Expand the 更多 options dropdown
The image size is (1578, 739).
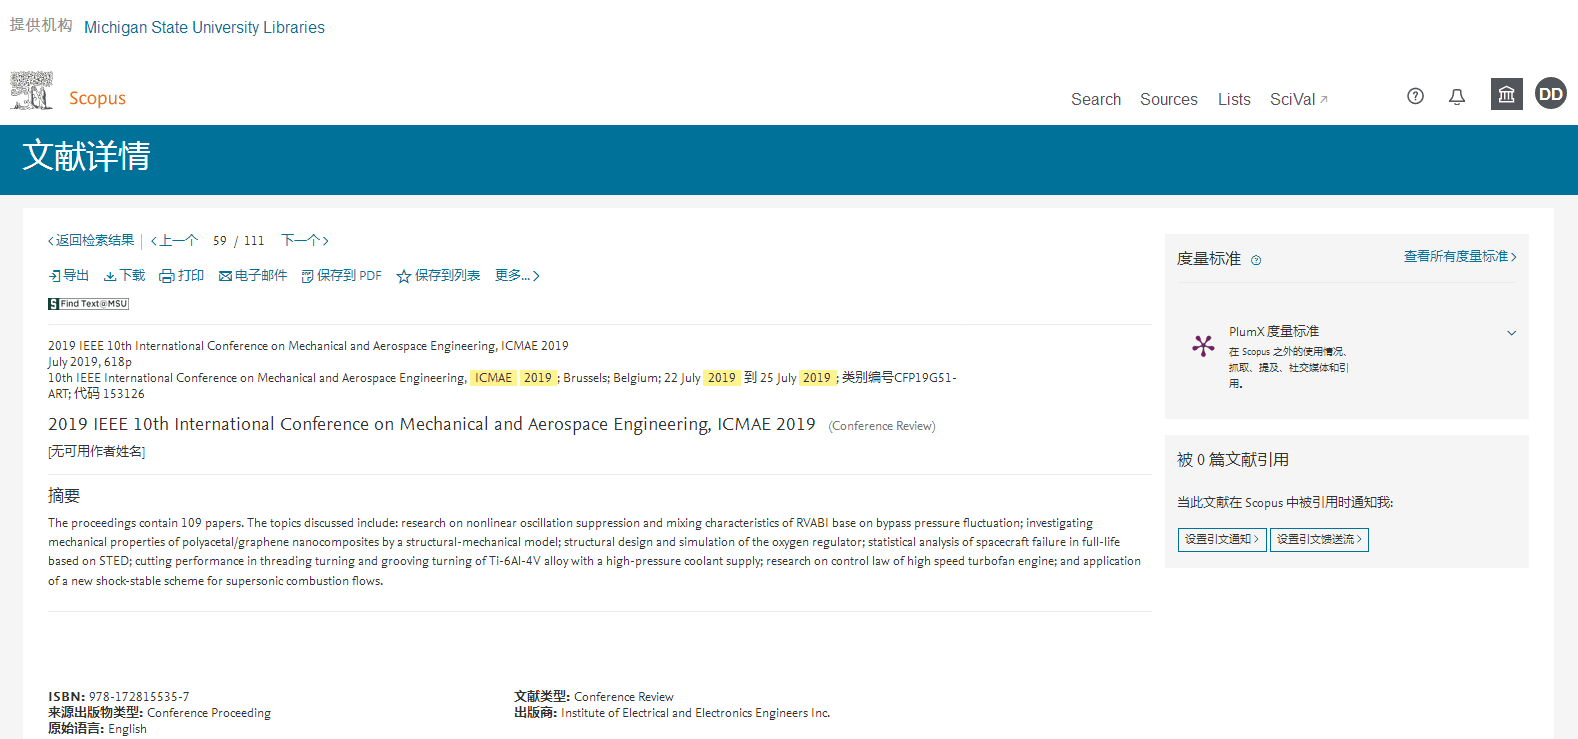517,276
